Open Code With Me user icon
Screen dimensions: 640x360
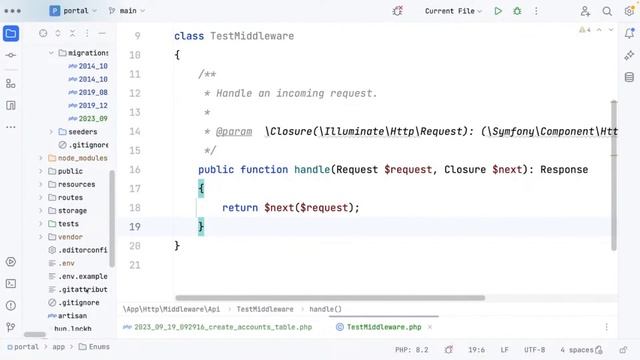[585, 11]
